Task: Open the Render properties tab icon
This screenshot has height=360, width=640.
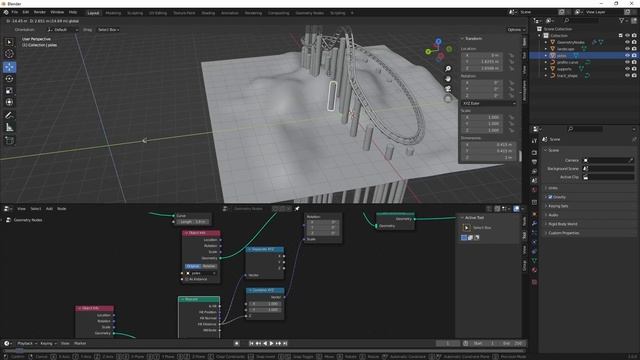Action: pos(534,152)
